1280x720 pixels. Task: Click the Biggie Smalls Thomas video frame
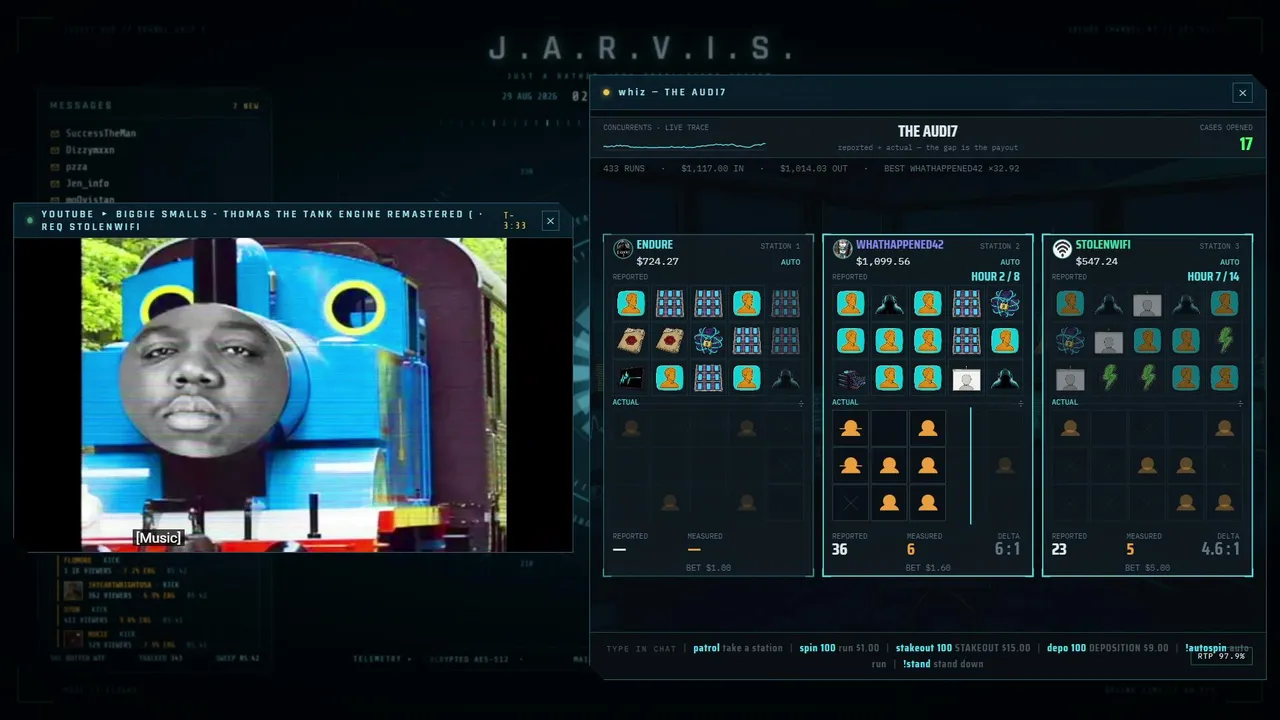pos(294,394)
